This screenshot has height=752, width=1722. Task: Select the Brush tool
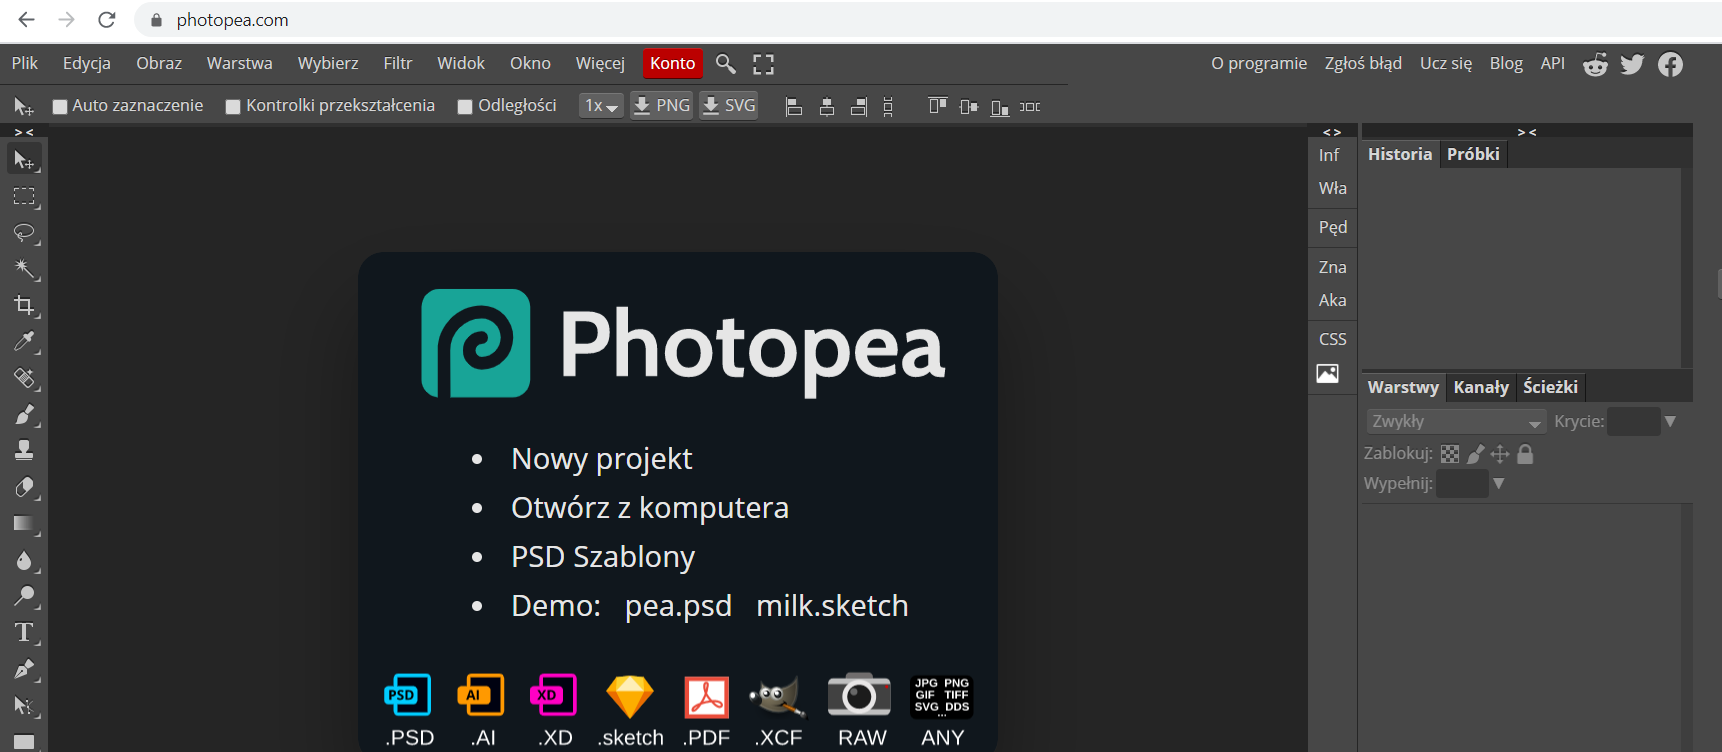click(x=24, y=414)
